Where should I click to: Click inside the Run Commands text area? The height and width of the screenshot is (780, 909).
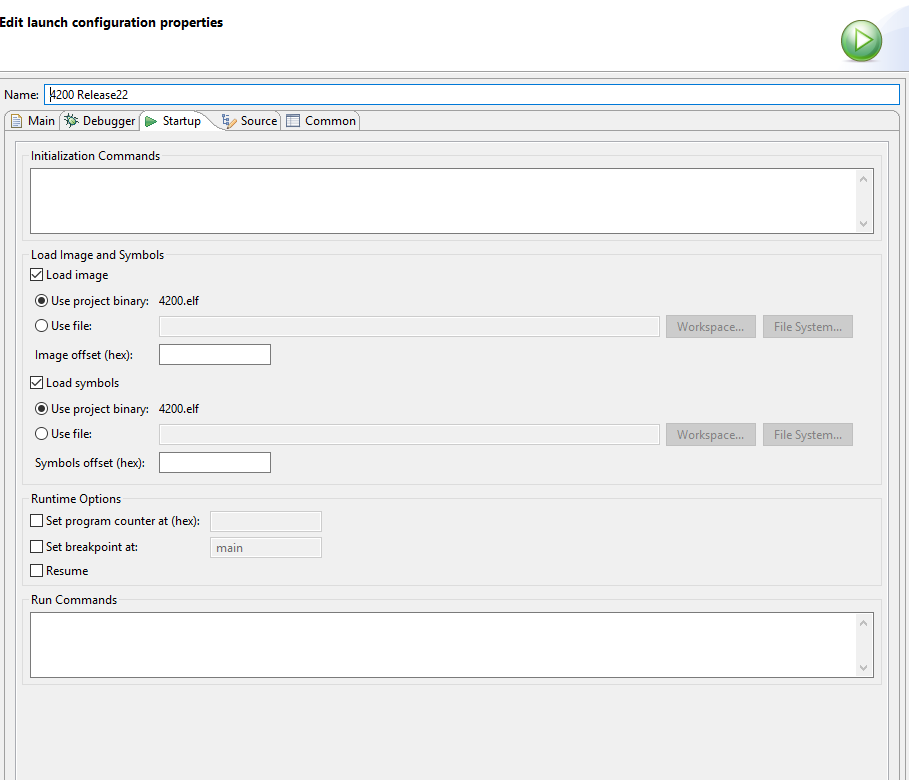coord(440,644)
